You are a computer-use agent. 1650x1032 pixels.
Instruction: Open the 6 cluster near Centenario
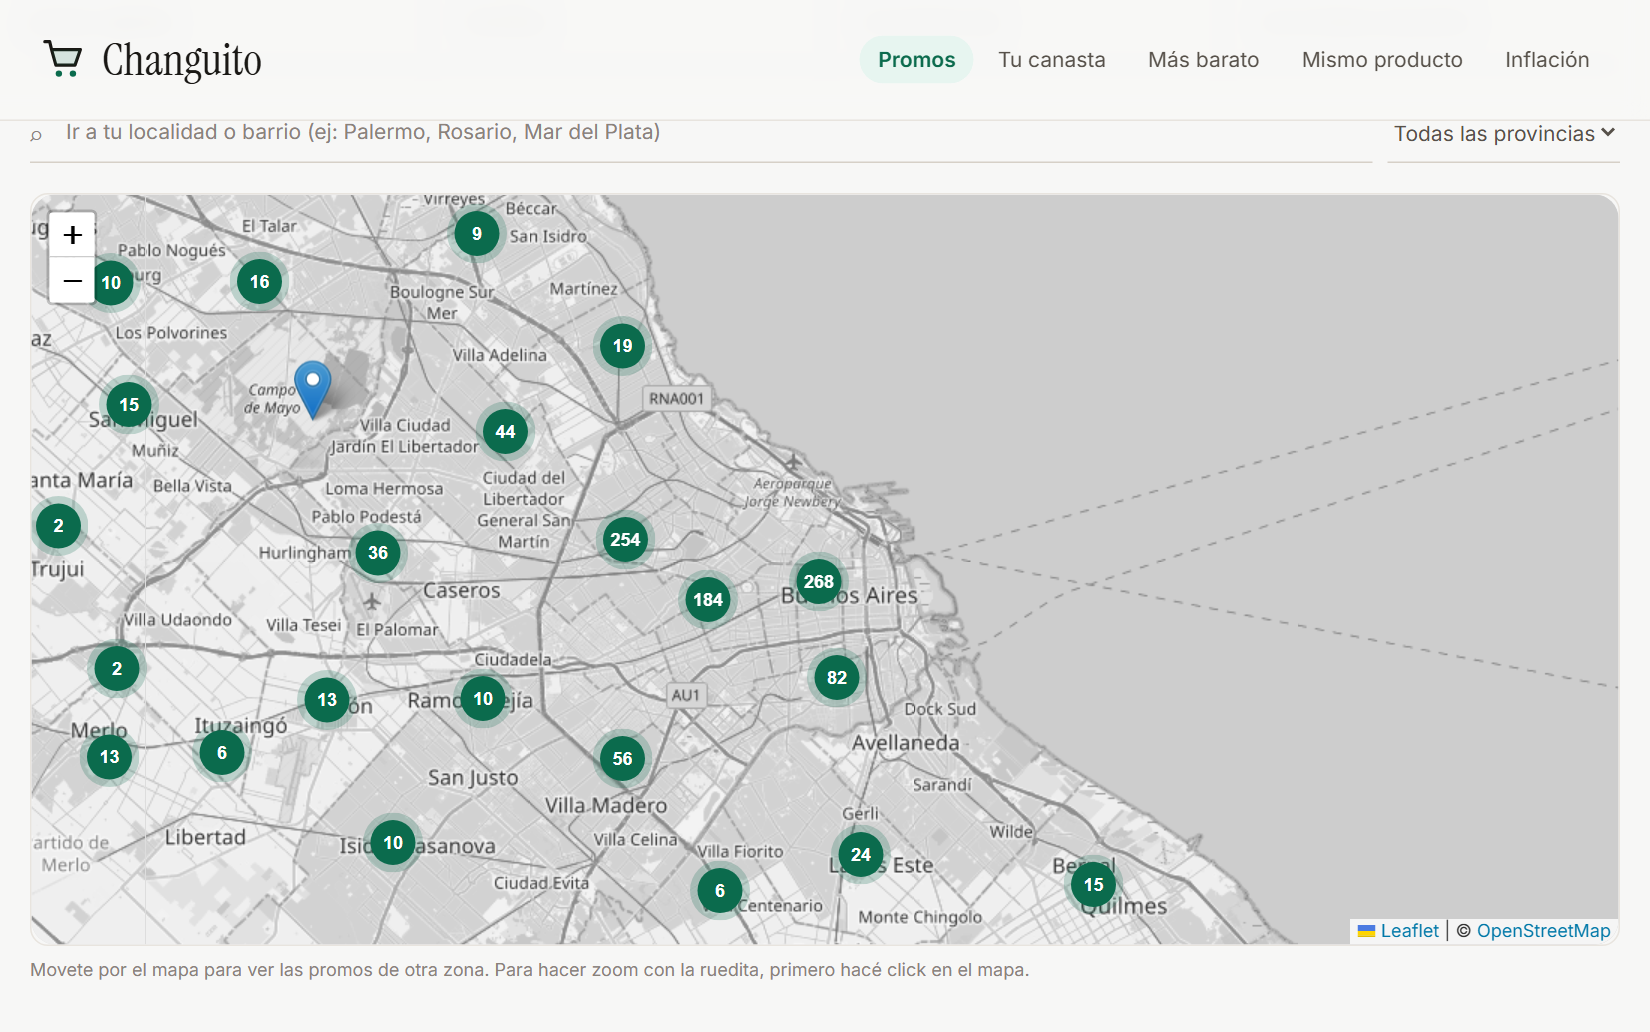pyautogui.click(x=720, y=891)
